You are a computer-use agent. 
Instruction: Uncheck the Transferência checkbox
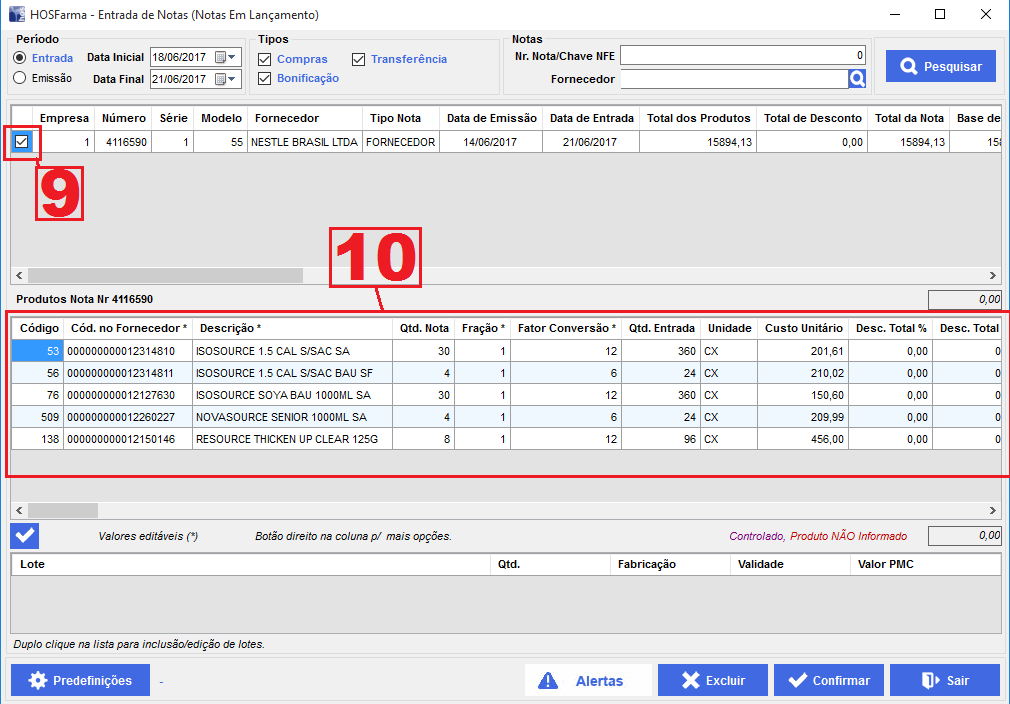[359, 59]
